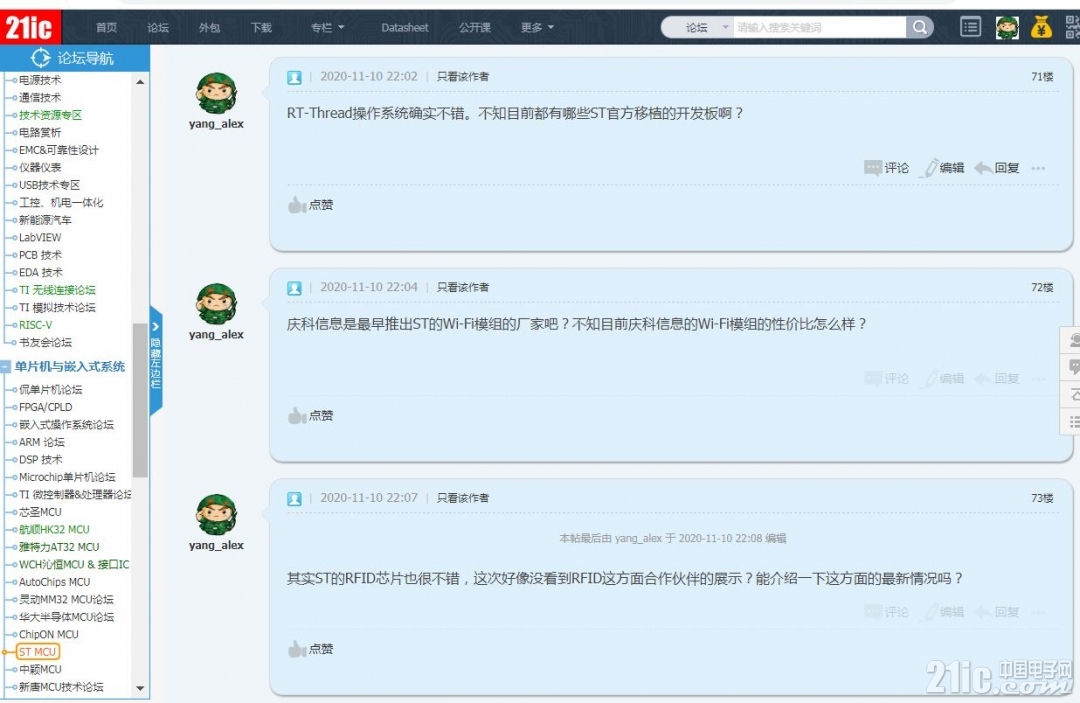Viewport: 1080px width, 703px height.
Task: Collapse the 单片机与嵌入式系统 section
Action: tap(6, 367)
